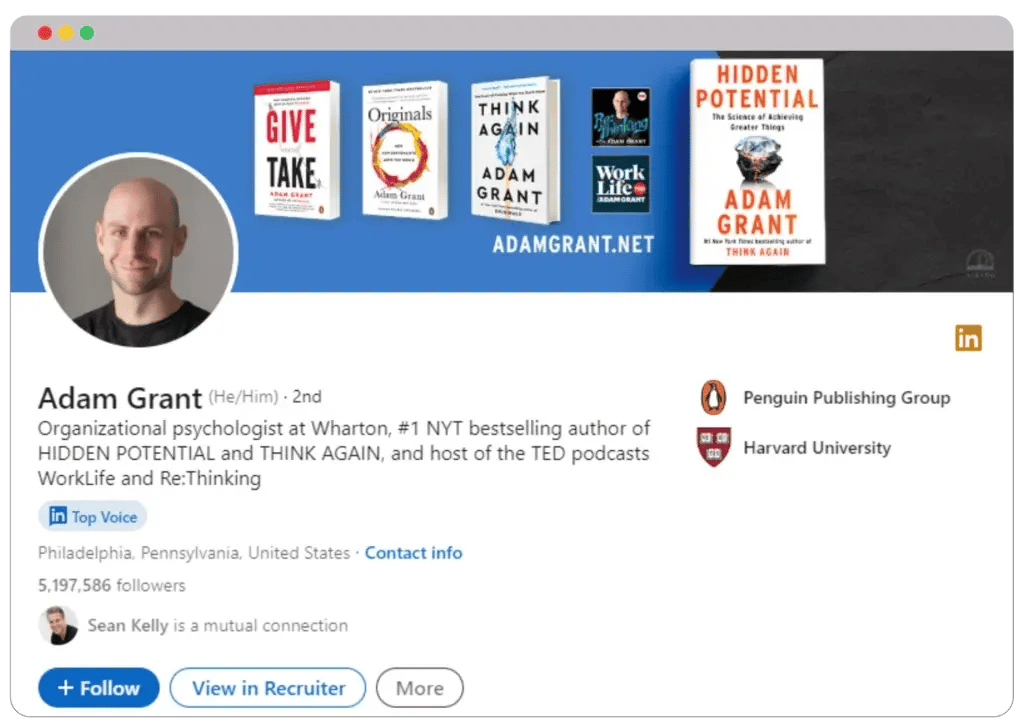Open Adam Grant's profile photo

138,251
